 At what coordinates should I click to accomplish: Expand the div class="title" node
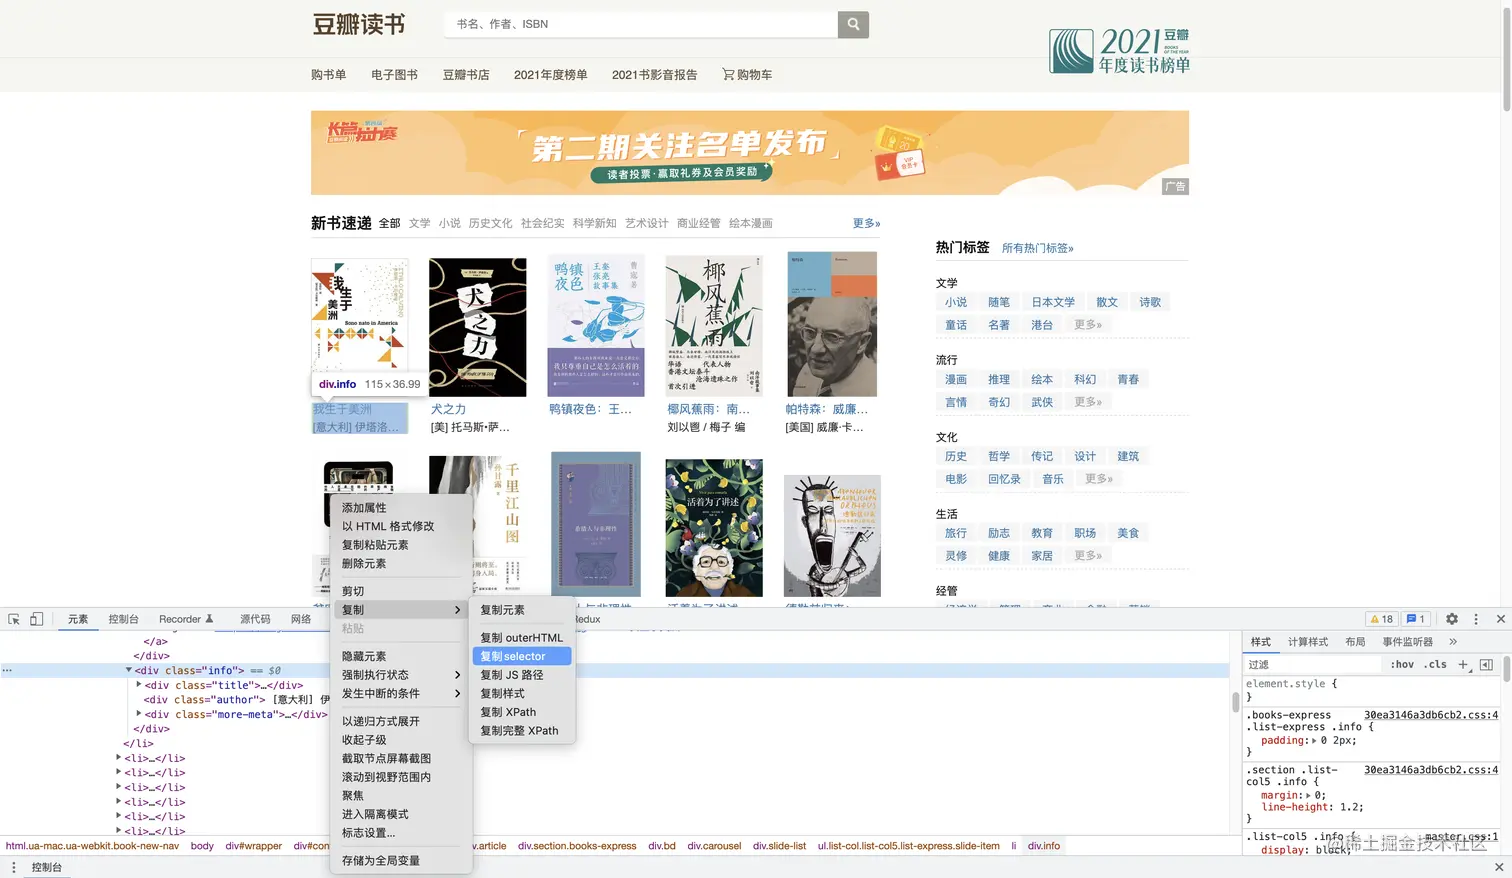pos(139,685)
